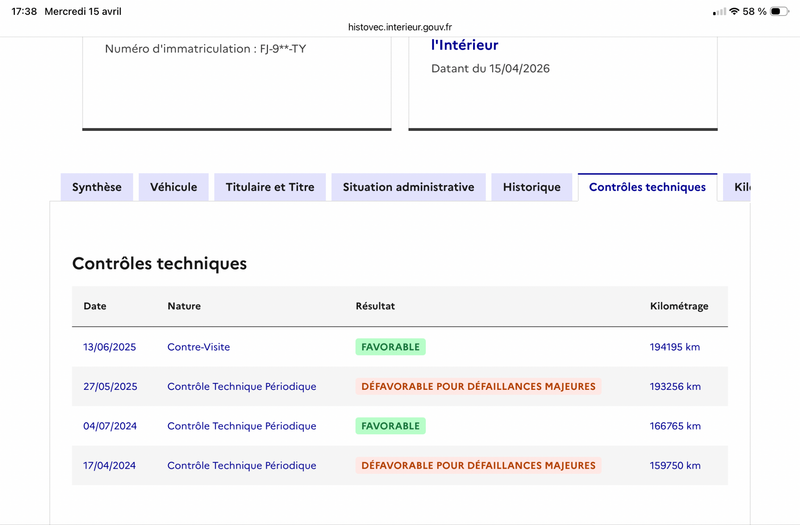Click the 13/06/2025 inspection date
Screen dimensions: 800x525
tap(110, 347)
